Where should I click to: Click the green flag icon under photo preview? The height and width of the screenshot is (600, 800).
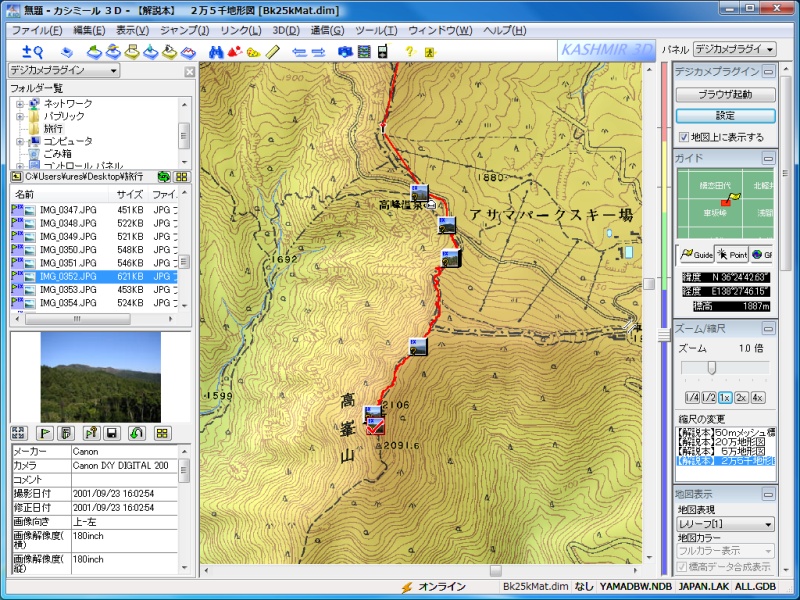(44, 433)
